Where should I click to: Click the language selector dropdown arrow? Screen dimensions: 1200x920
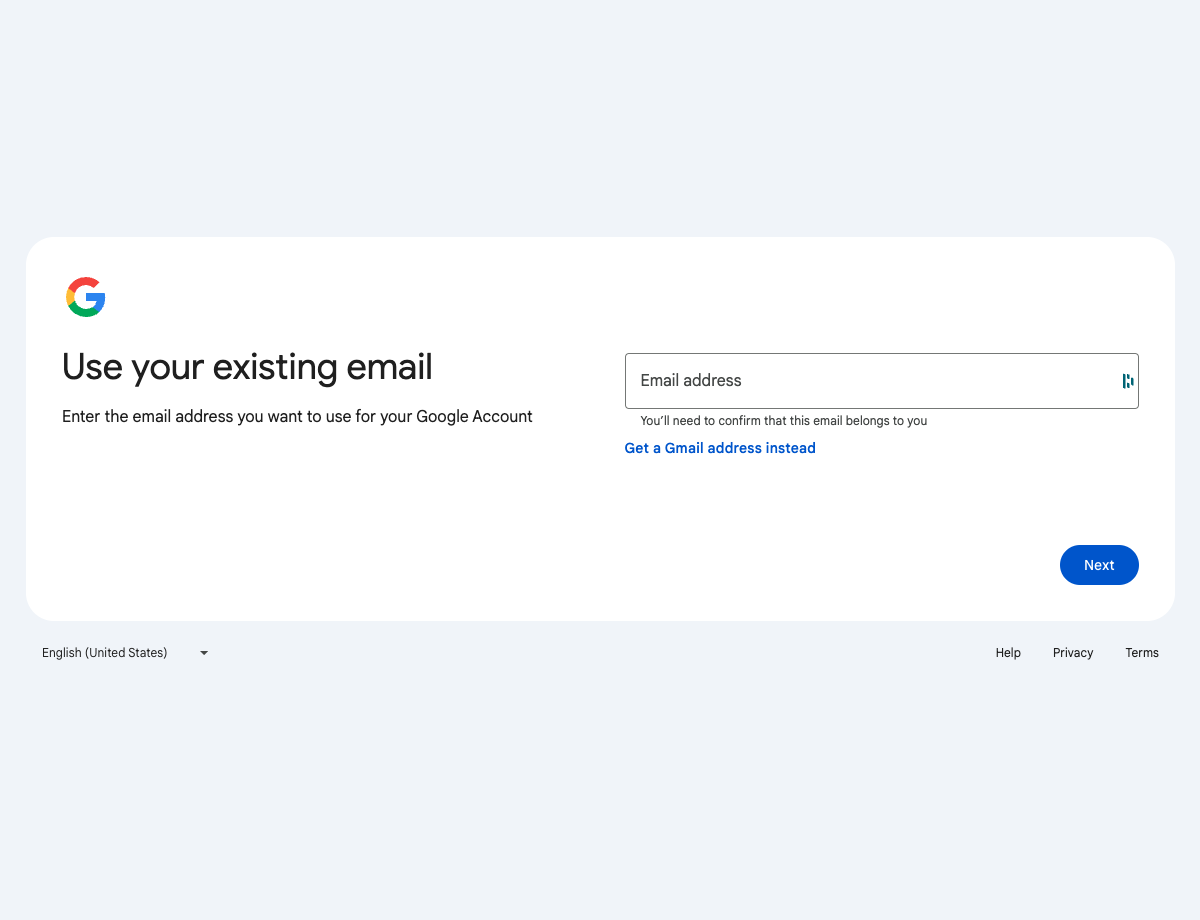pyautogui.click(x=204, y=653)
